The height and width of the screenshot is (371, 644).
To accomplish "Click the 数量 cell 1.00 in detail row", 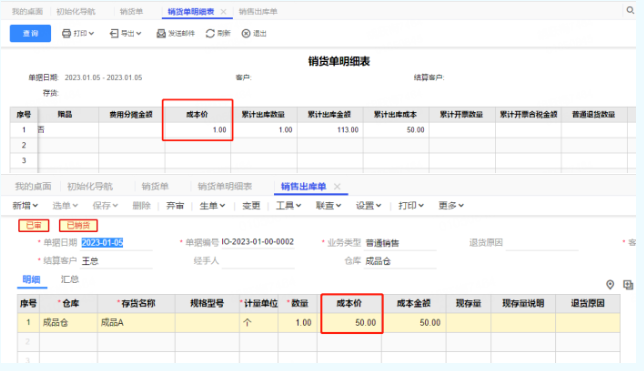I will 298,323.
